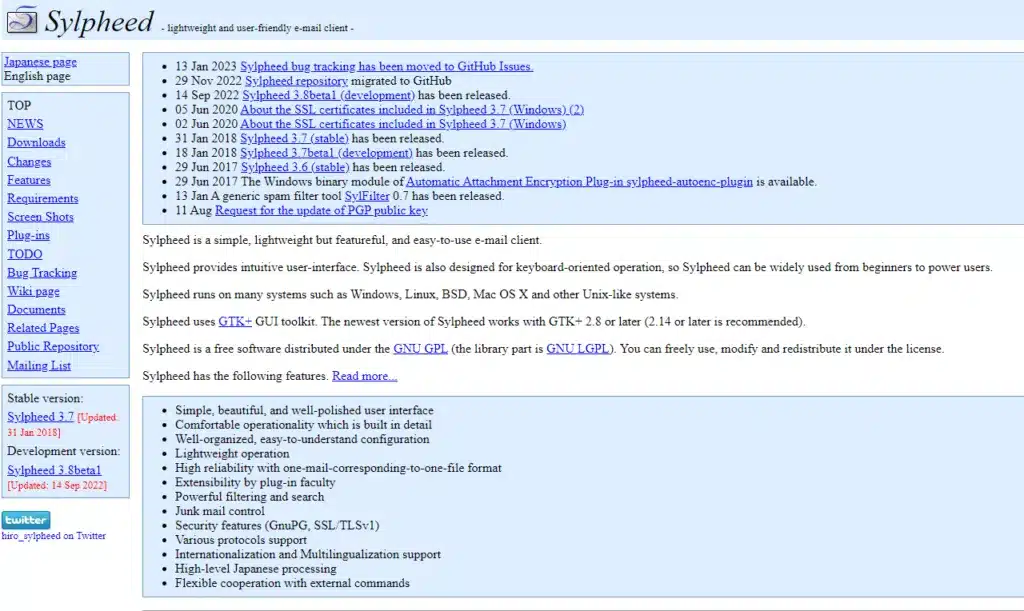
Task: Click the 'High-level Japanese processing' feature item
Action: tap(255, 568)
